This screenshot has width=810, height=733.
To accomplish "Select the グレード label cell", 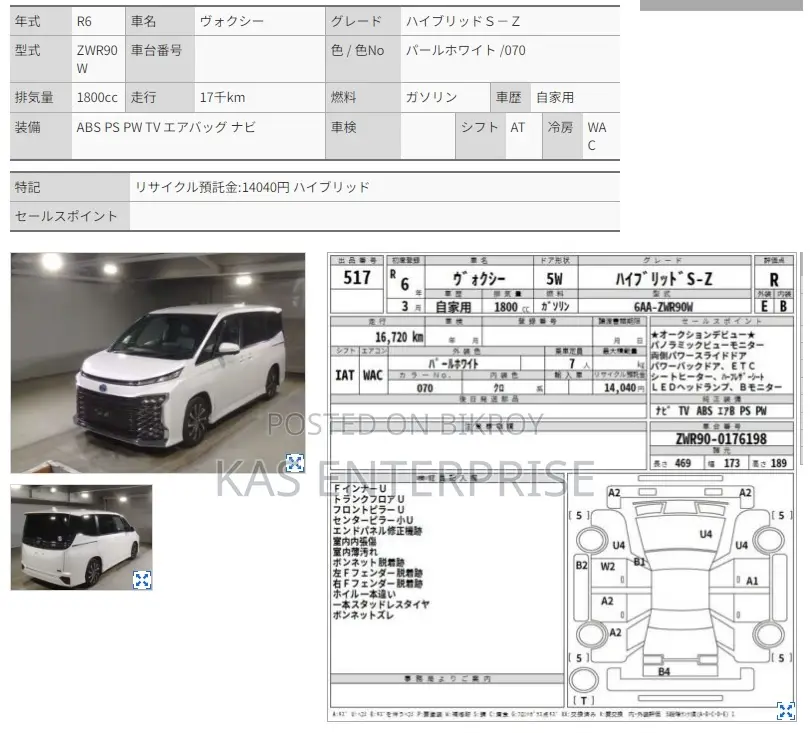I will pos(363,21).
